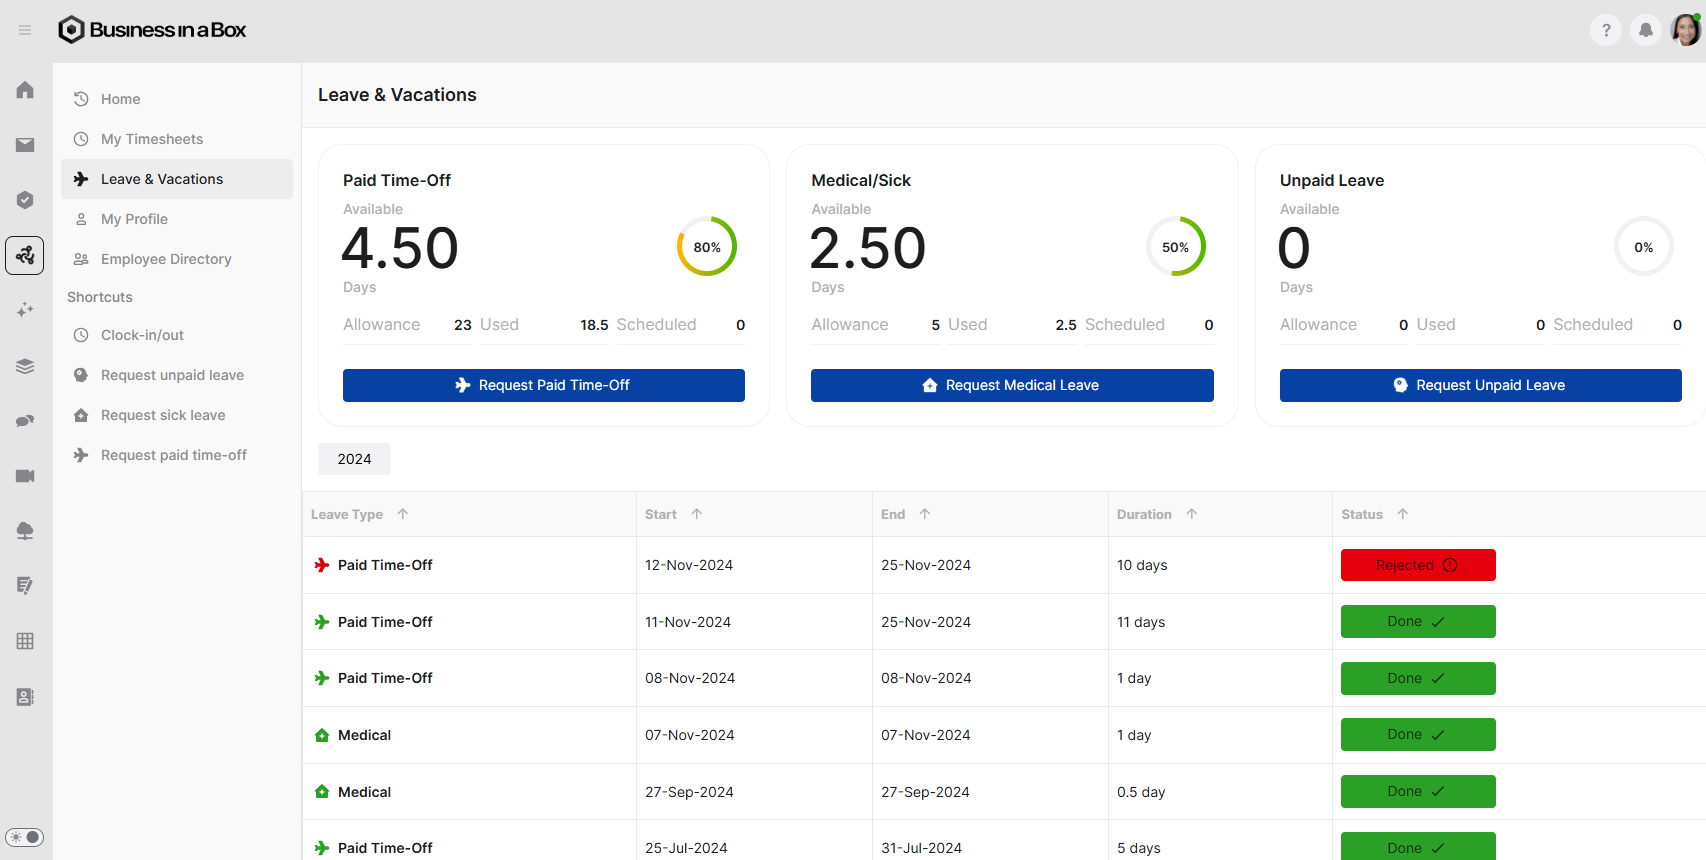This screenshot has height=860, width=1706.
Task: Click the 50% Medical/Sick progress ring
Action: (1176, 247)
